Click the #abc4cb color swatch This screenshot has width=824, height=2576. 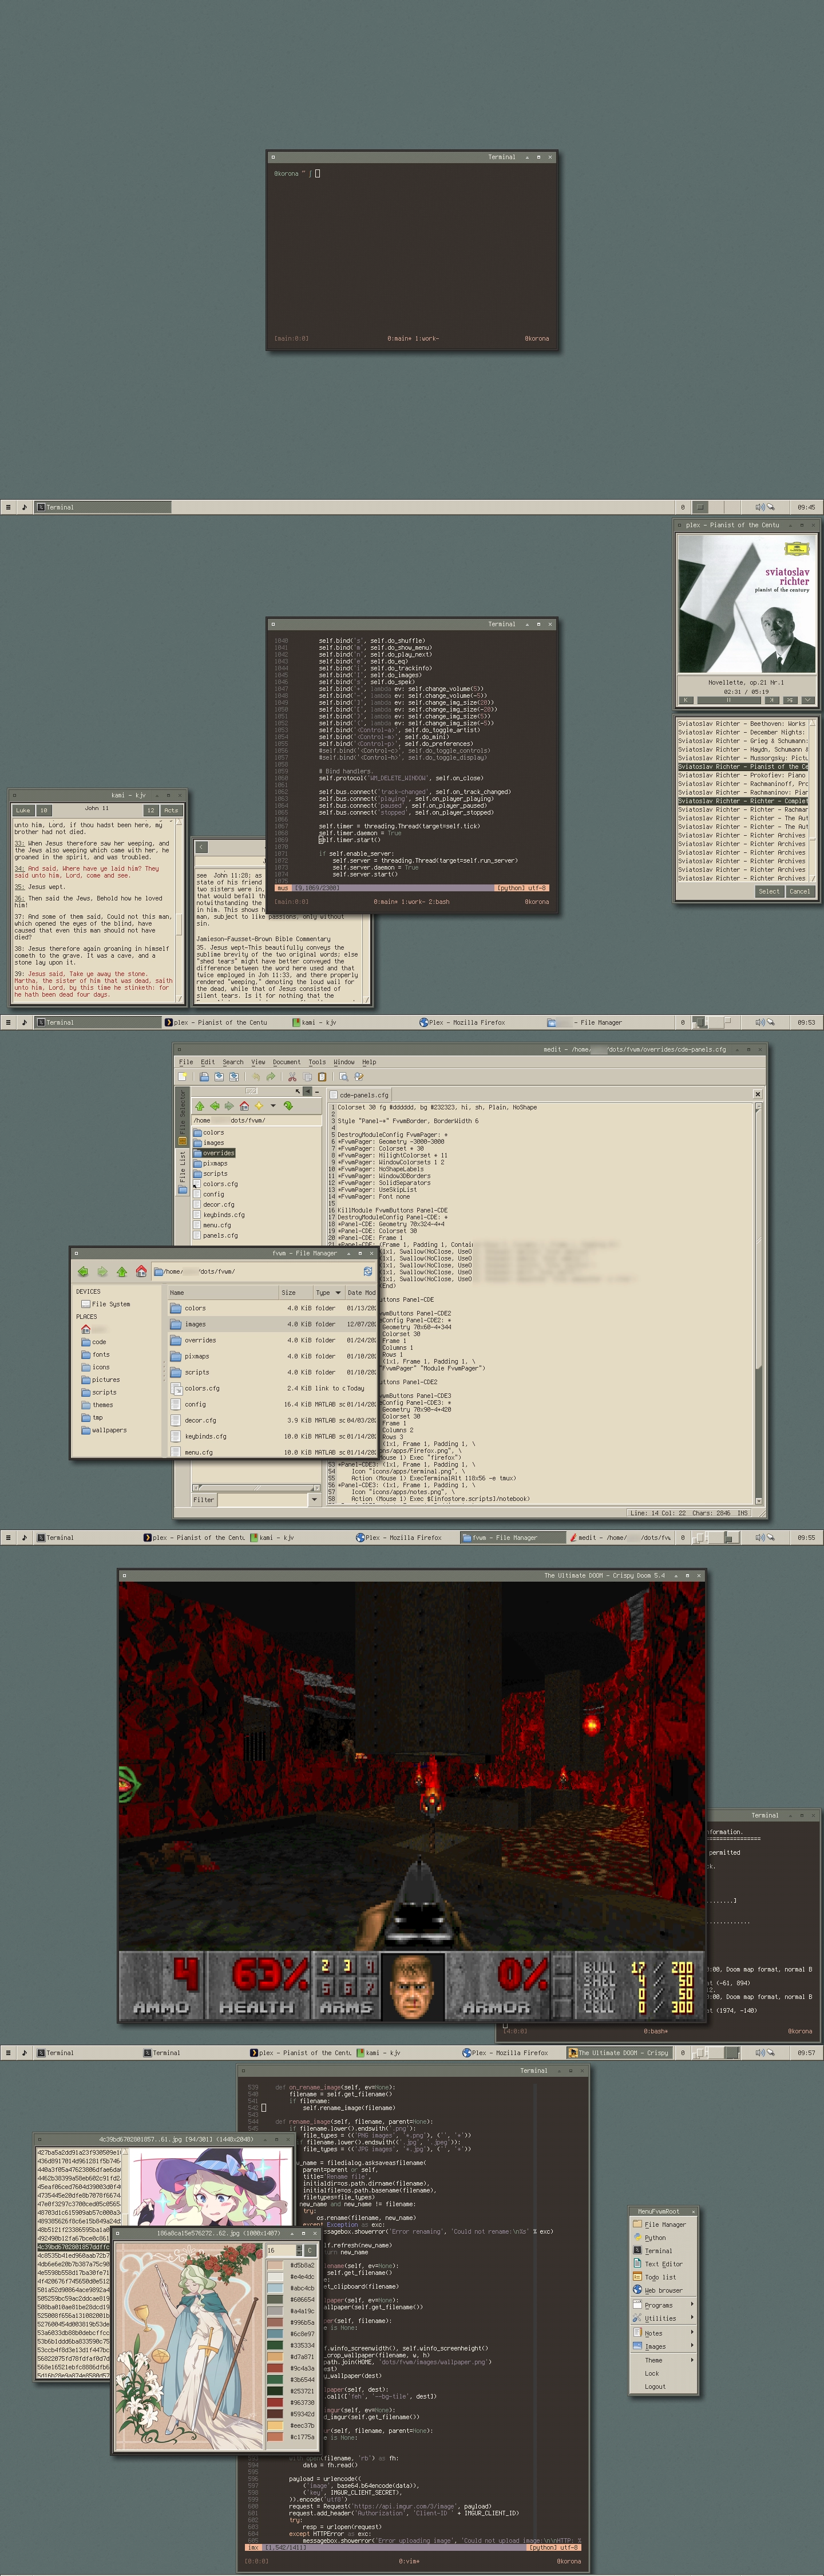click(x=276, y=2288)
